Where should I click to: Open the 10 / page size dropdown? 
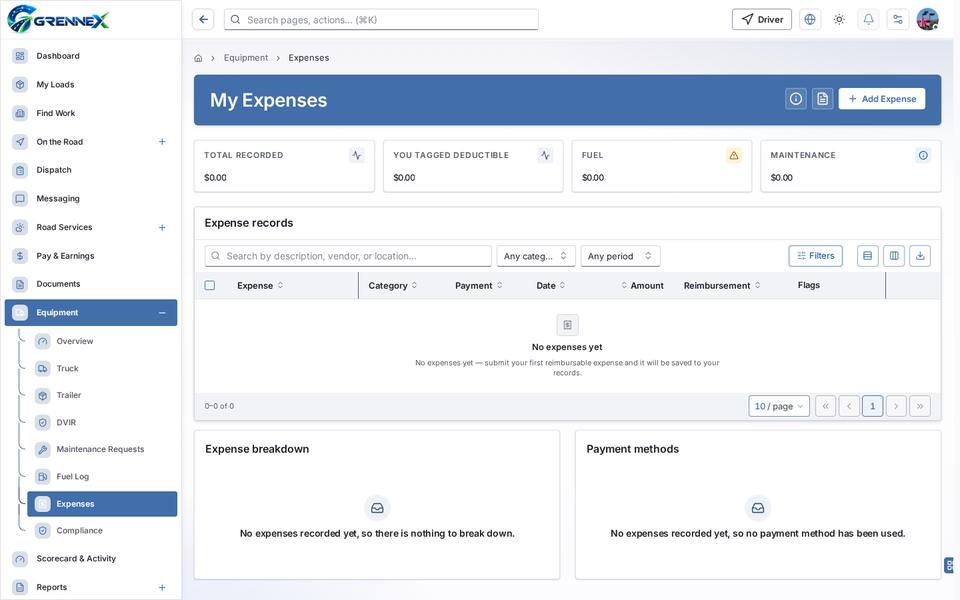click(779, 406)
